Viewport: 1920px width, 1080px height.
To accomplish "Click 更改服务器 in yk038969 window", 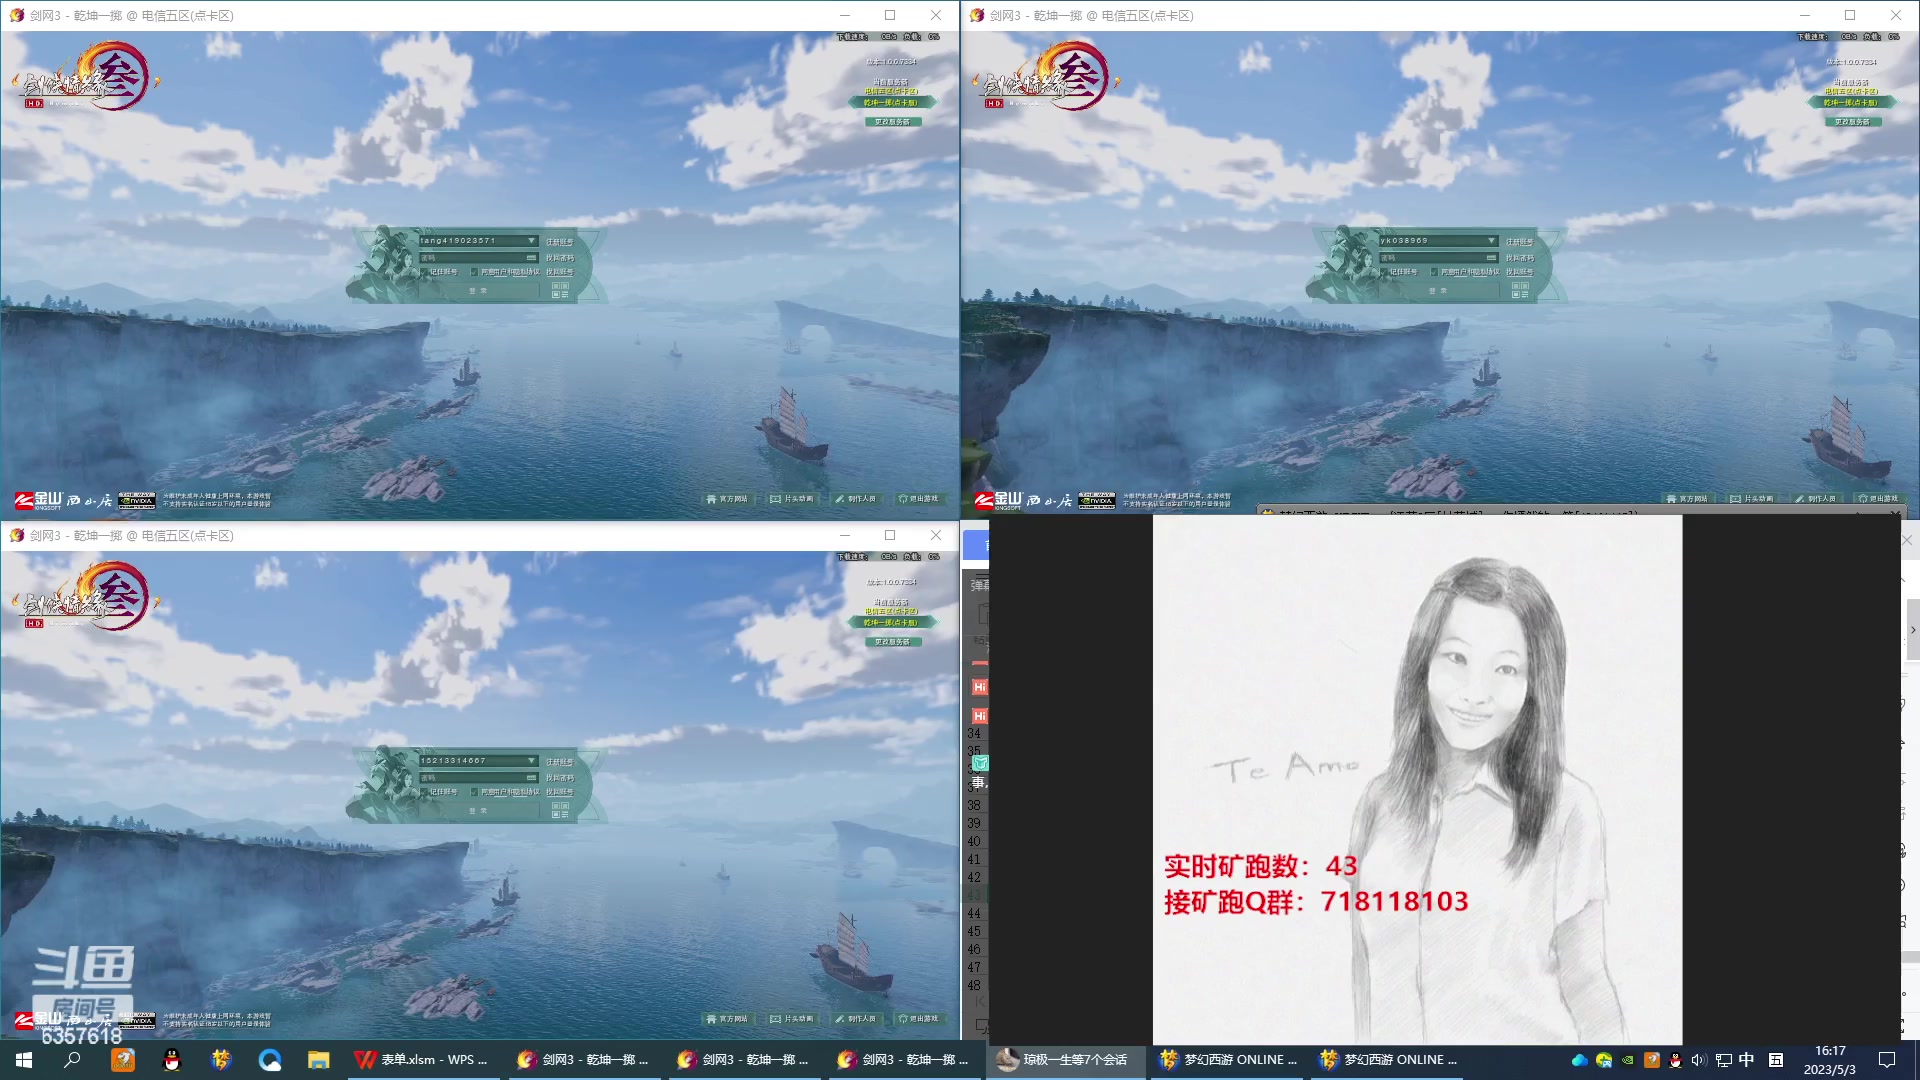I will pos(1853,122).
